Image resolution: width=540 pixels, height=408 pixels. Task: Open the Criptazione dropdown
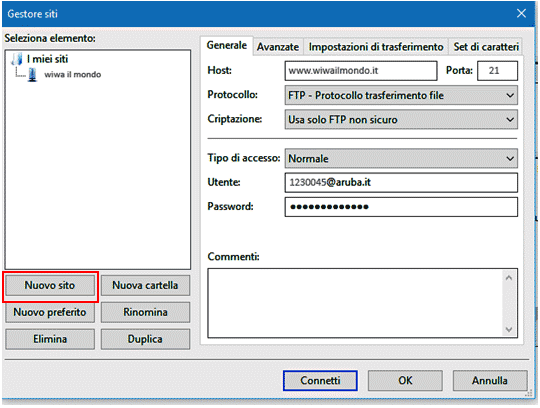pyautogui.click(x=401, y=119)
